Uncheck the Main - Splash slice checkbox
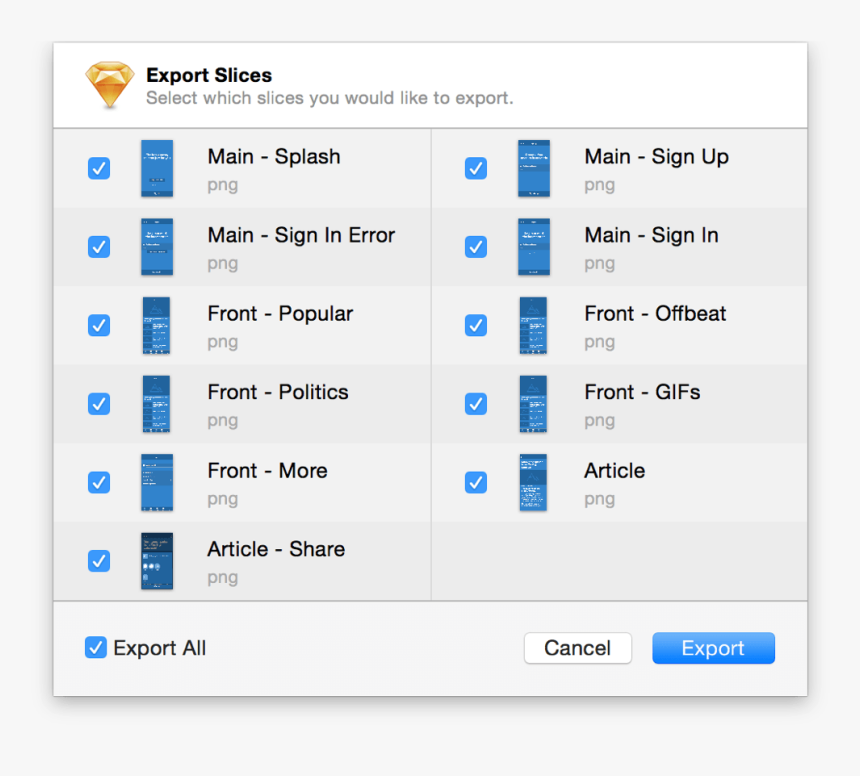 tap(99, 168)
